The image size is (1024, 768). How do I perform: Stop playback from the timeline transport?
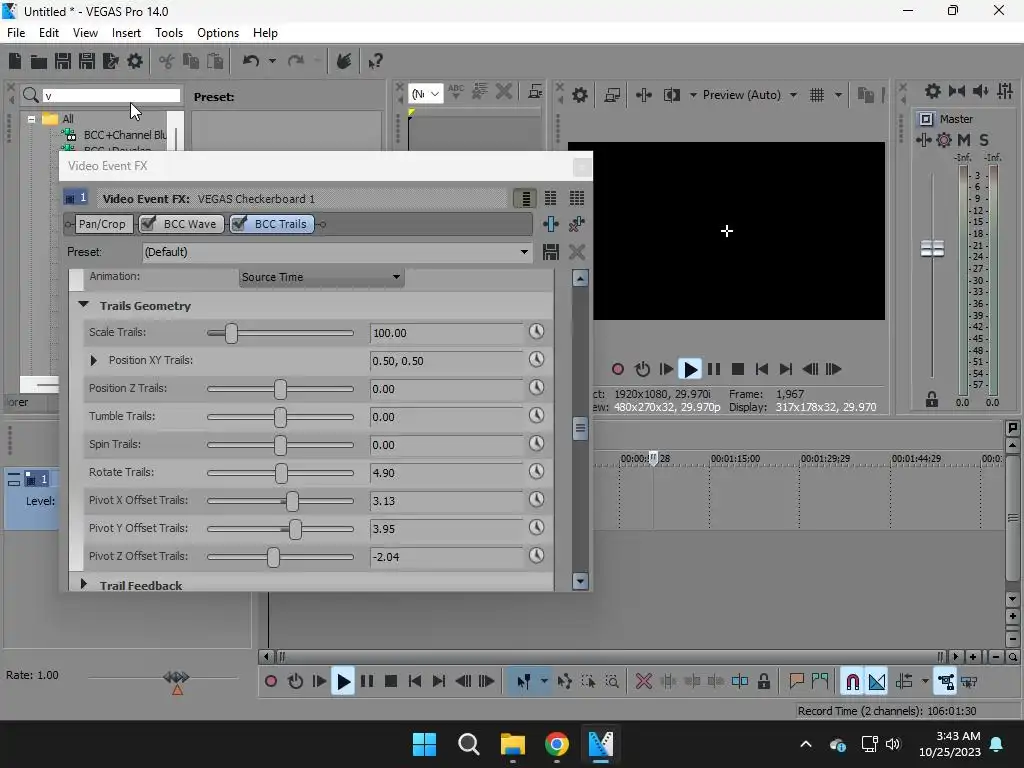391,682
